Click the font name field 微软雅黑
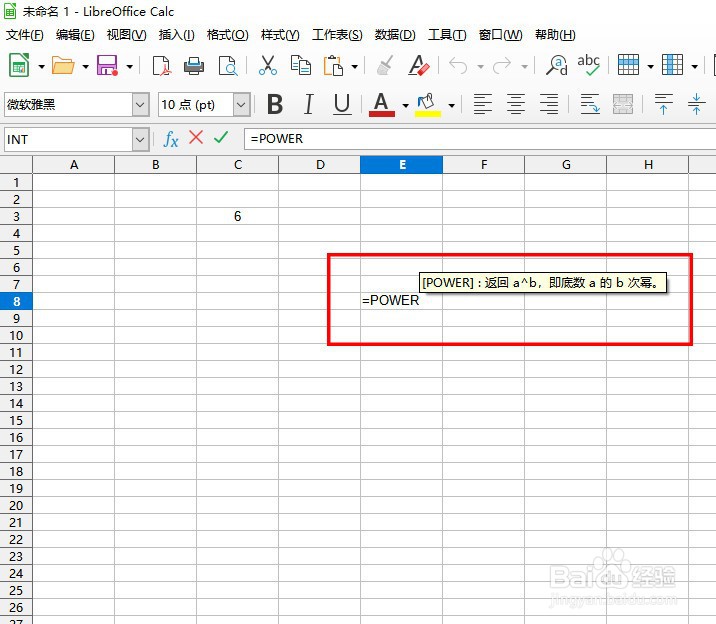The width and height of the screenshot is (716, 624). (68, 105)
